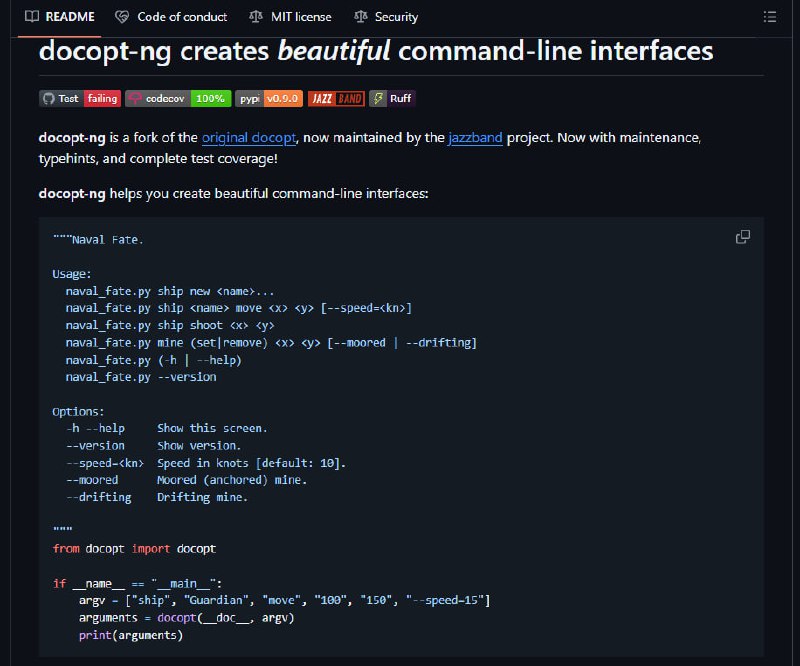Click the scales icon by Security
This screenshot has width=800, height=666.
pyautogui.click(x=361, y=17)
